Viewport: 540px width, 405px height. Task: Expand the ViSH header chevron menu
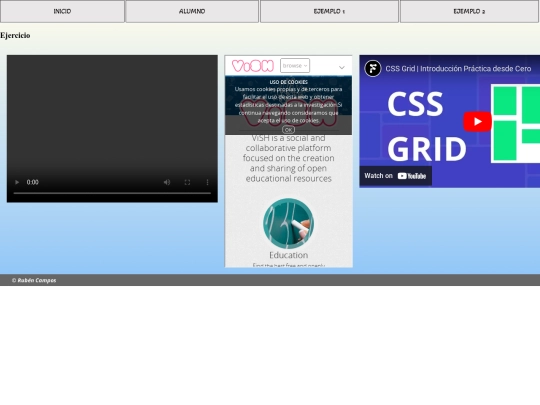coord(342,67)
